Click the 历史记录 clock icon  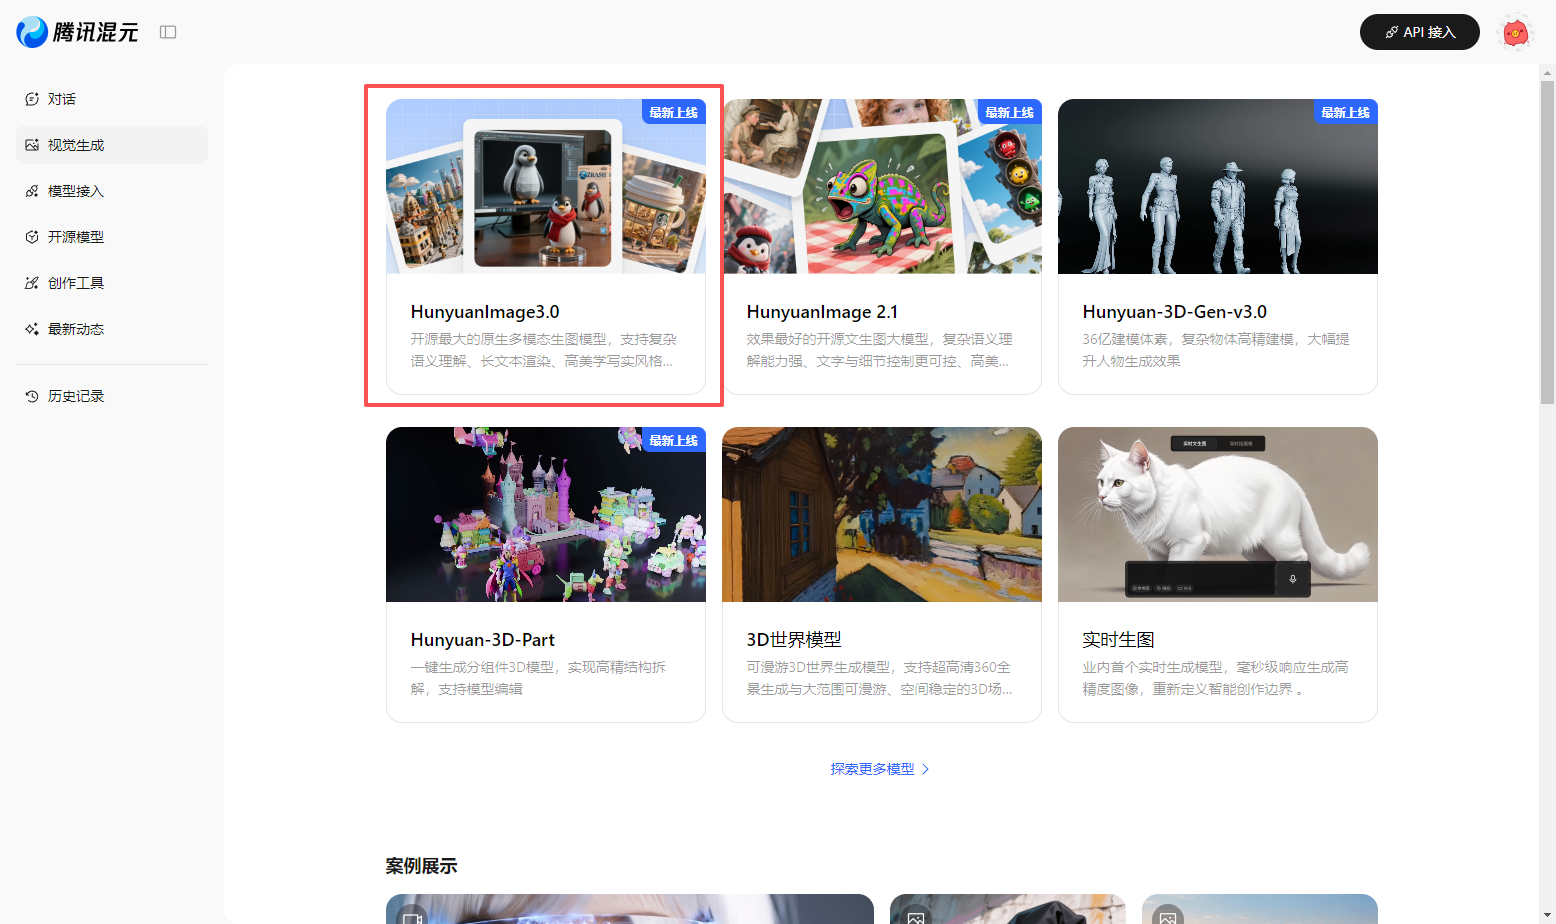point(32,396)
